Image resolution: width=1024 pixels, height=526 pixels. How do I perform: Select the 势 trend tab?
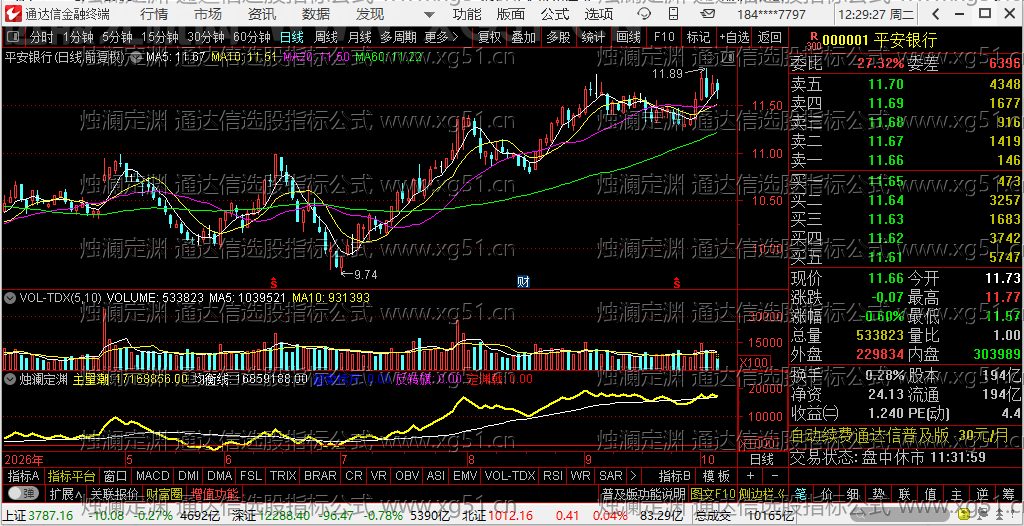pos(878,493)
